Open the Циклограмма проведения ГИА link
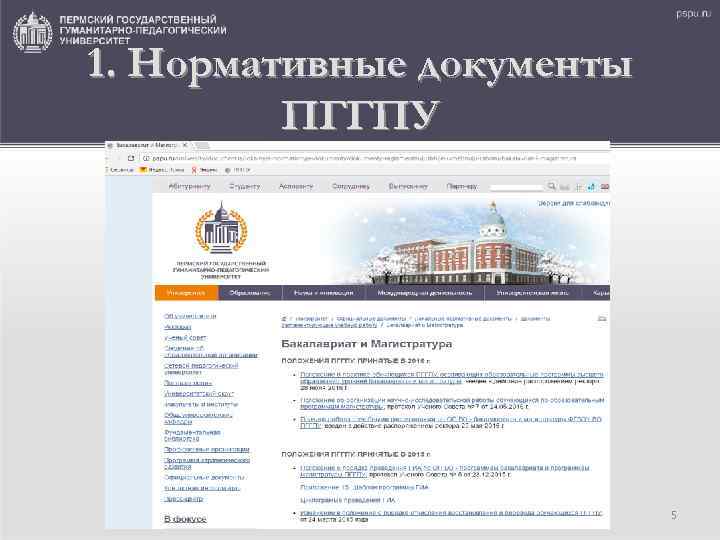The width and height of the screenshot is (720, 540). coord(347,500)
